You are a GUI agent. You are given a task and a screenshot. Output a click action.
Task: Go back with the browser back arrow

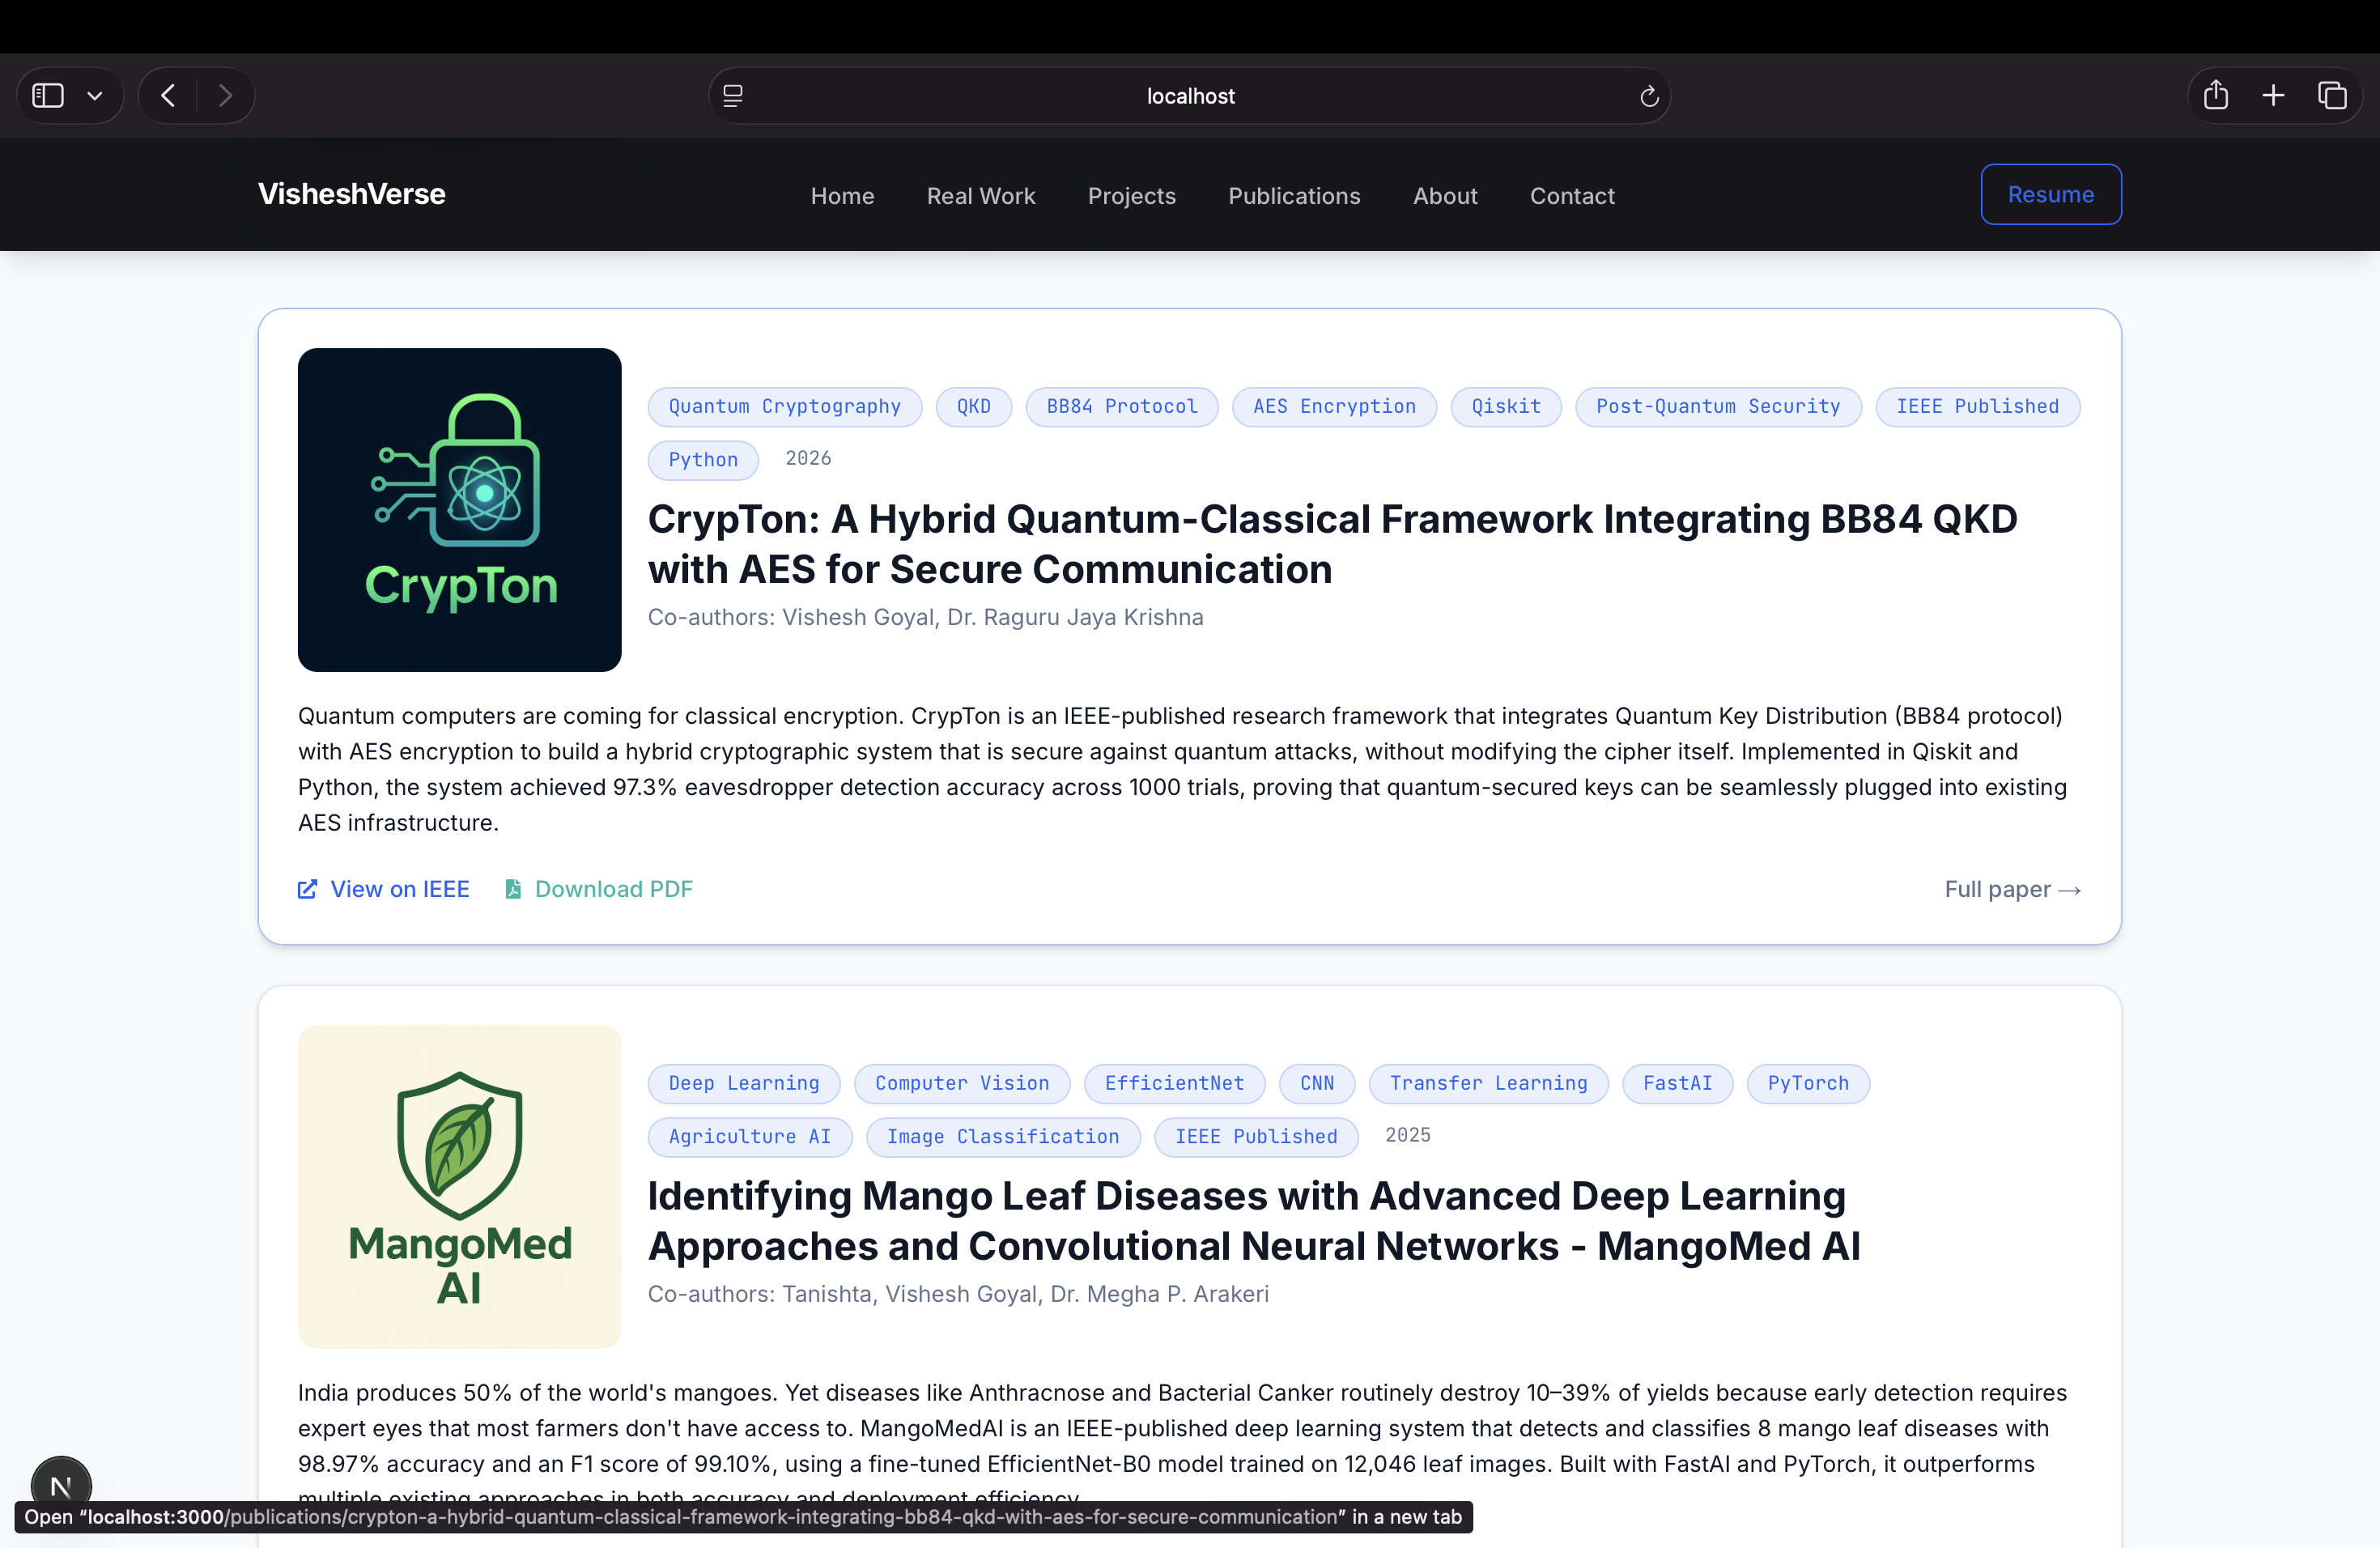pos(168,96)
